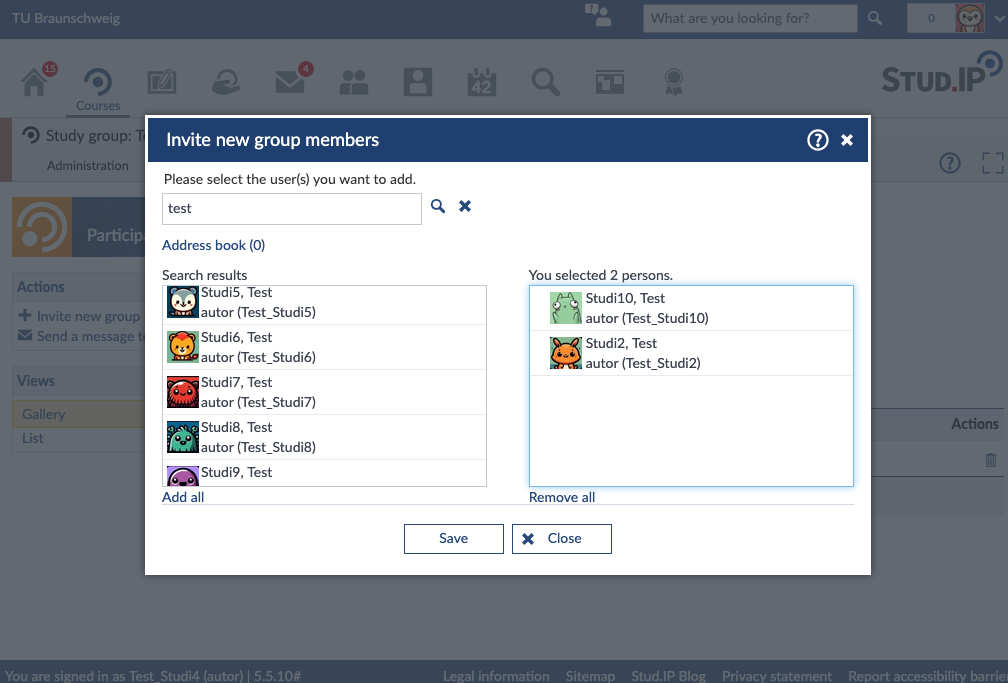
Task: Open Stud.IP Blog footer link
Action: coord(669,676)
